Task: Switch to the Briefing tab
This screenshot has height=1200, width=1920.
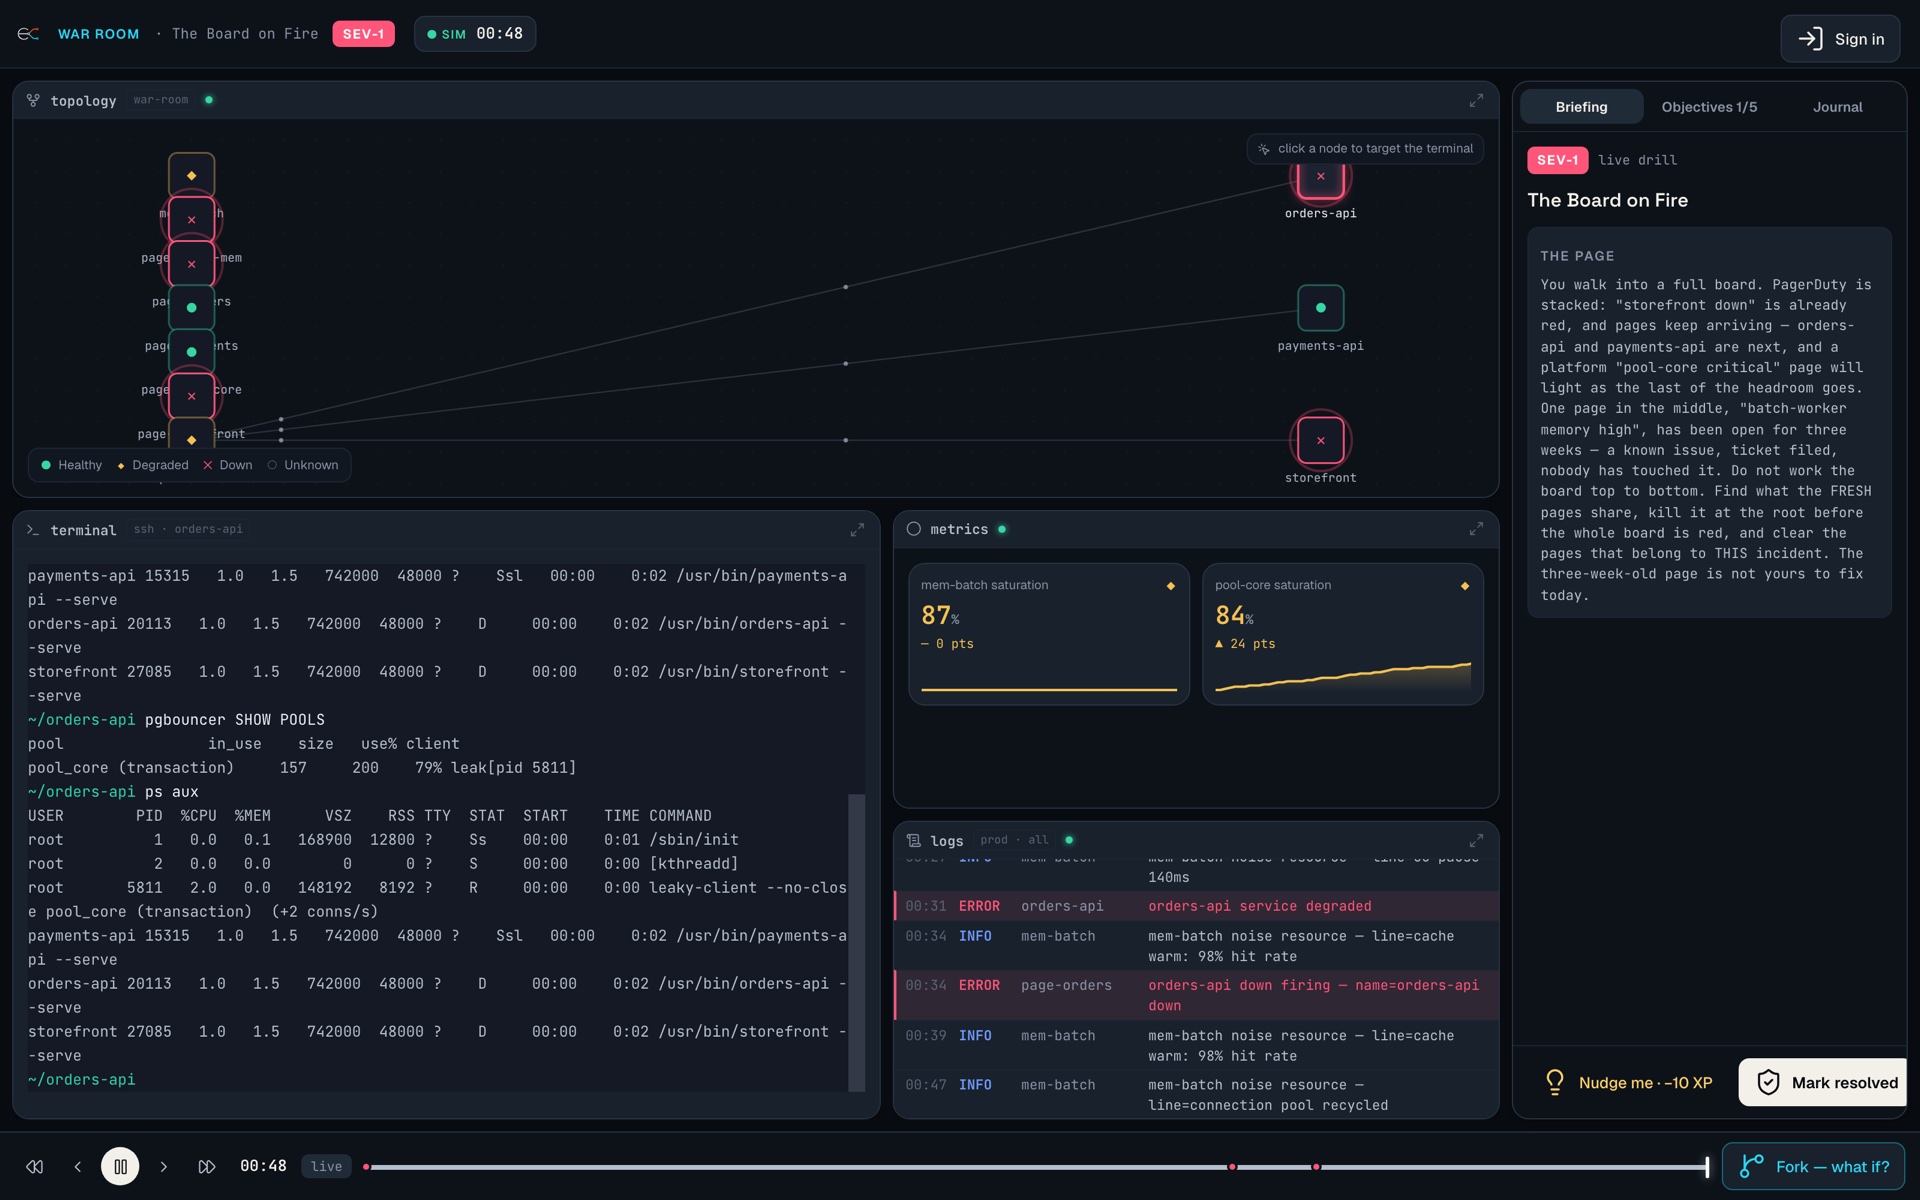Action: point(1581,107)
